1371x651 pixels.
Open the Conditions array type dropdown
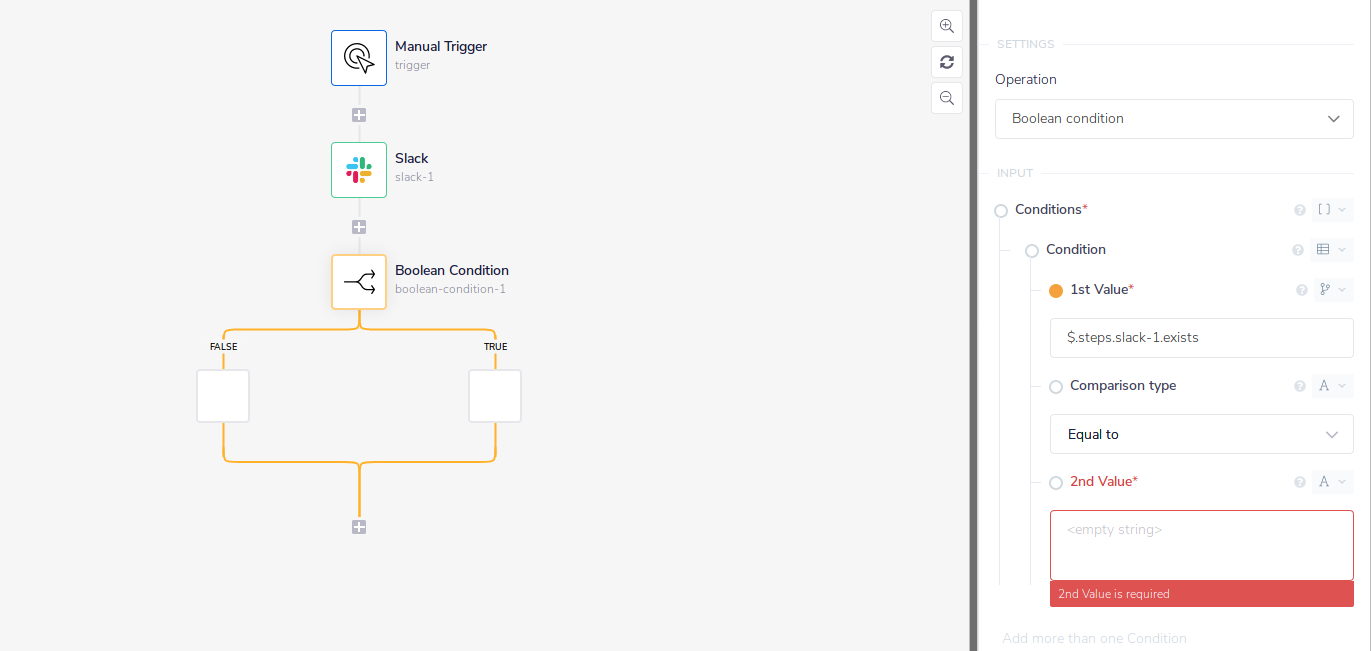click(1332, 210)
